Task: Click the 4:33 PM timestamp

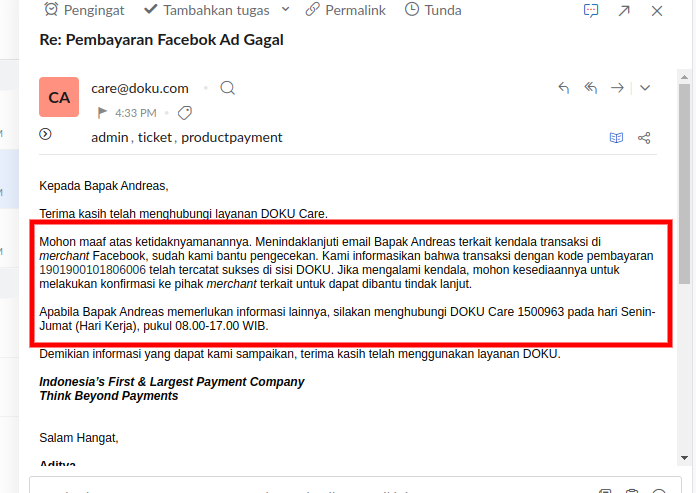Action: coord(136,113)
